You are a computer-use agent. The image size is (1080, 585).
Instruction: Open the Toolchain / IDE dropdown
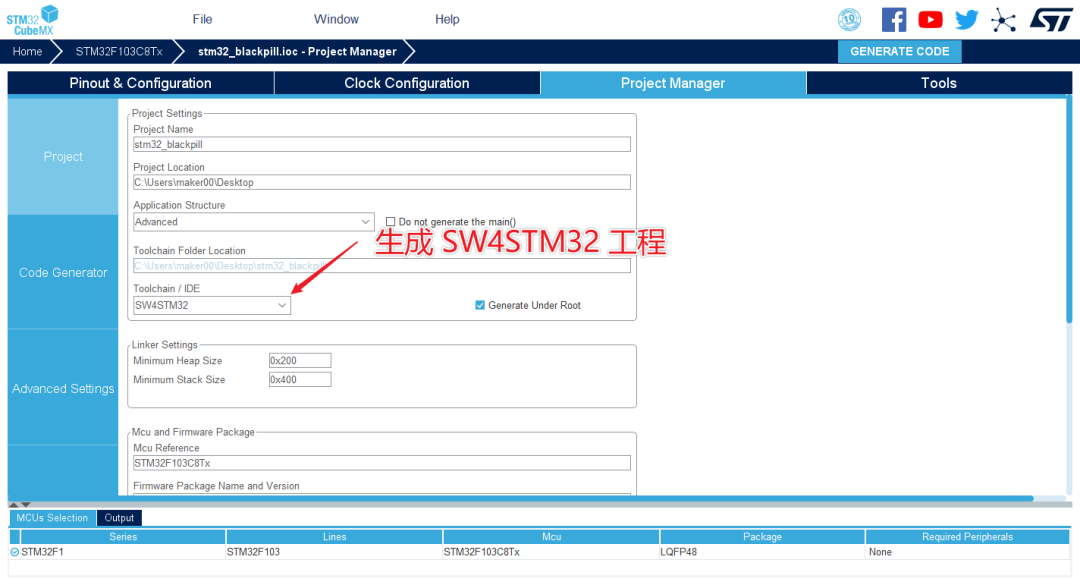[x=212, y=305]
